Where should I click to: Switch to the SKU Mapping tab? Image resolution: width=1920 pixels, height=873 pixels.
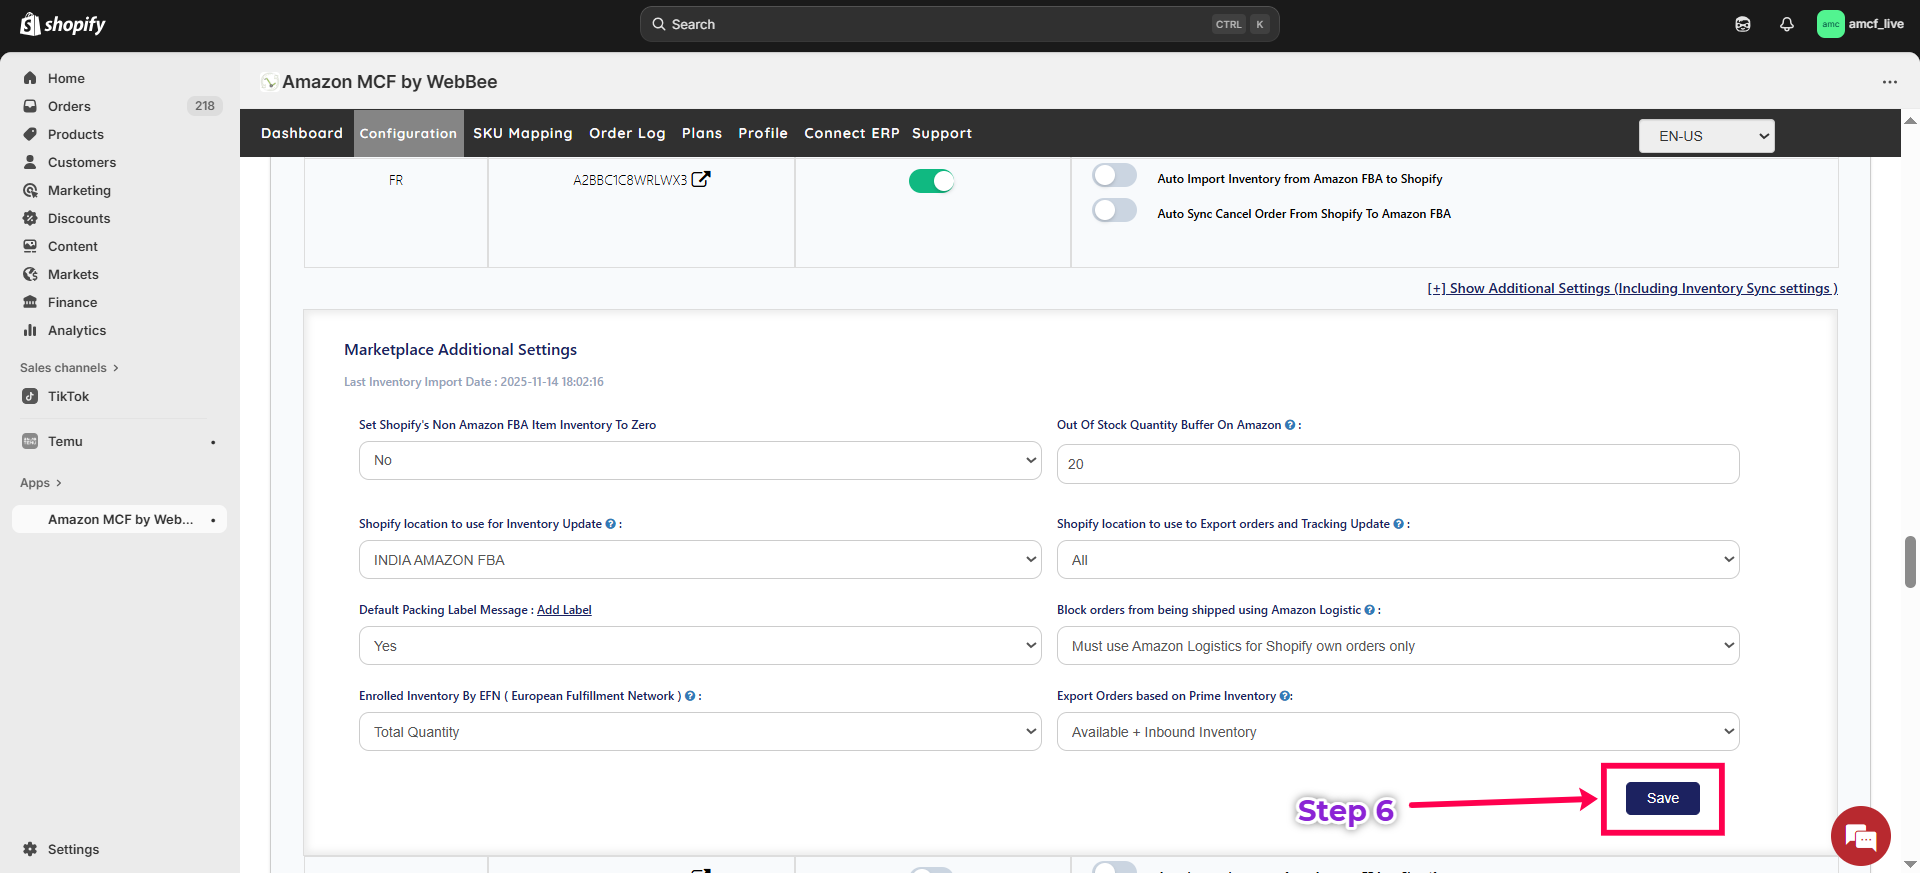(x=522, y=133)
